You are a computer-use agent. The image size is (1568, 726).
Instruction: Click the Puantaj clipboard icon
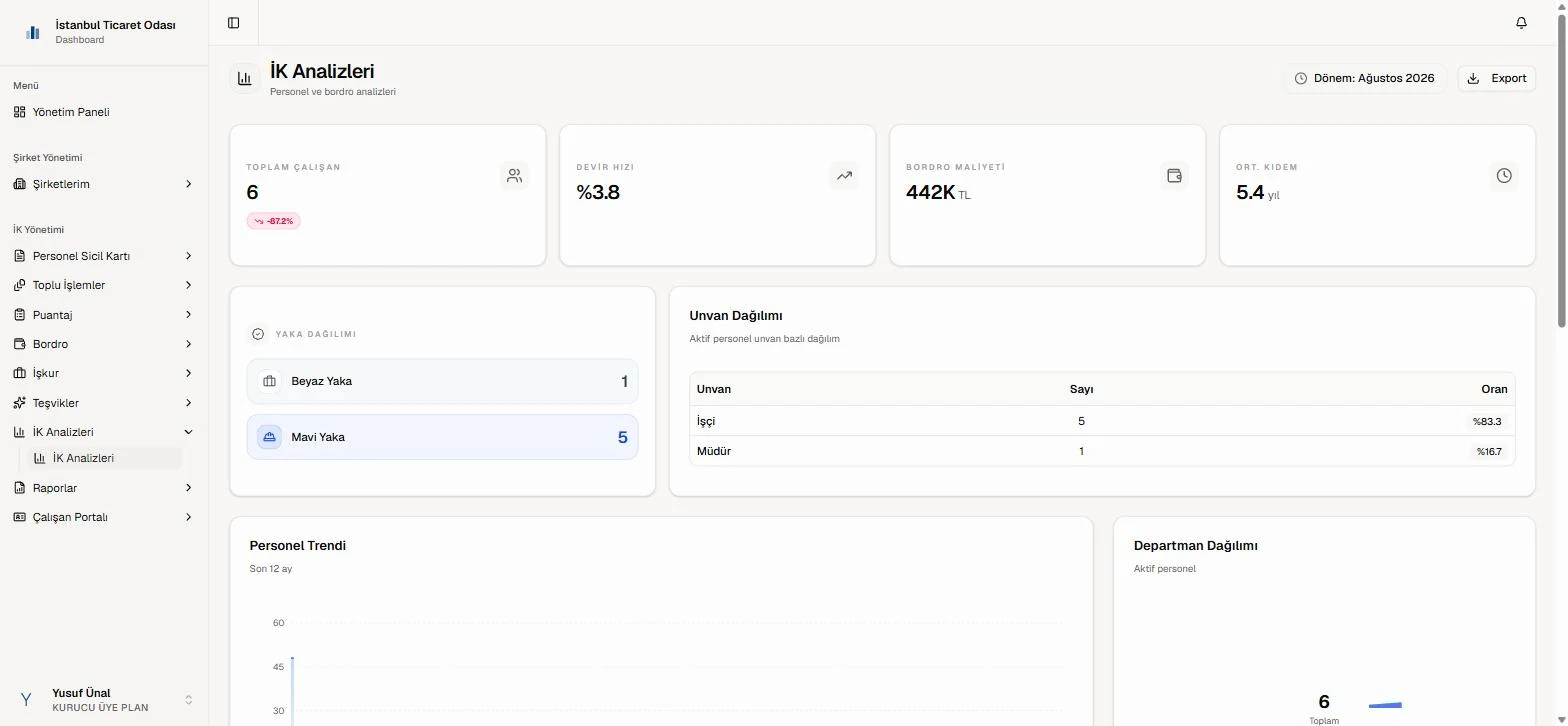coord(19,315)
